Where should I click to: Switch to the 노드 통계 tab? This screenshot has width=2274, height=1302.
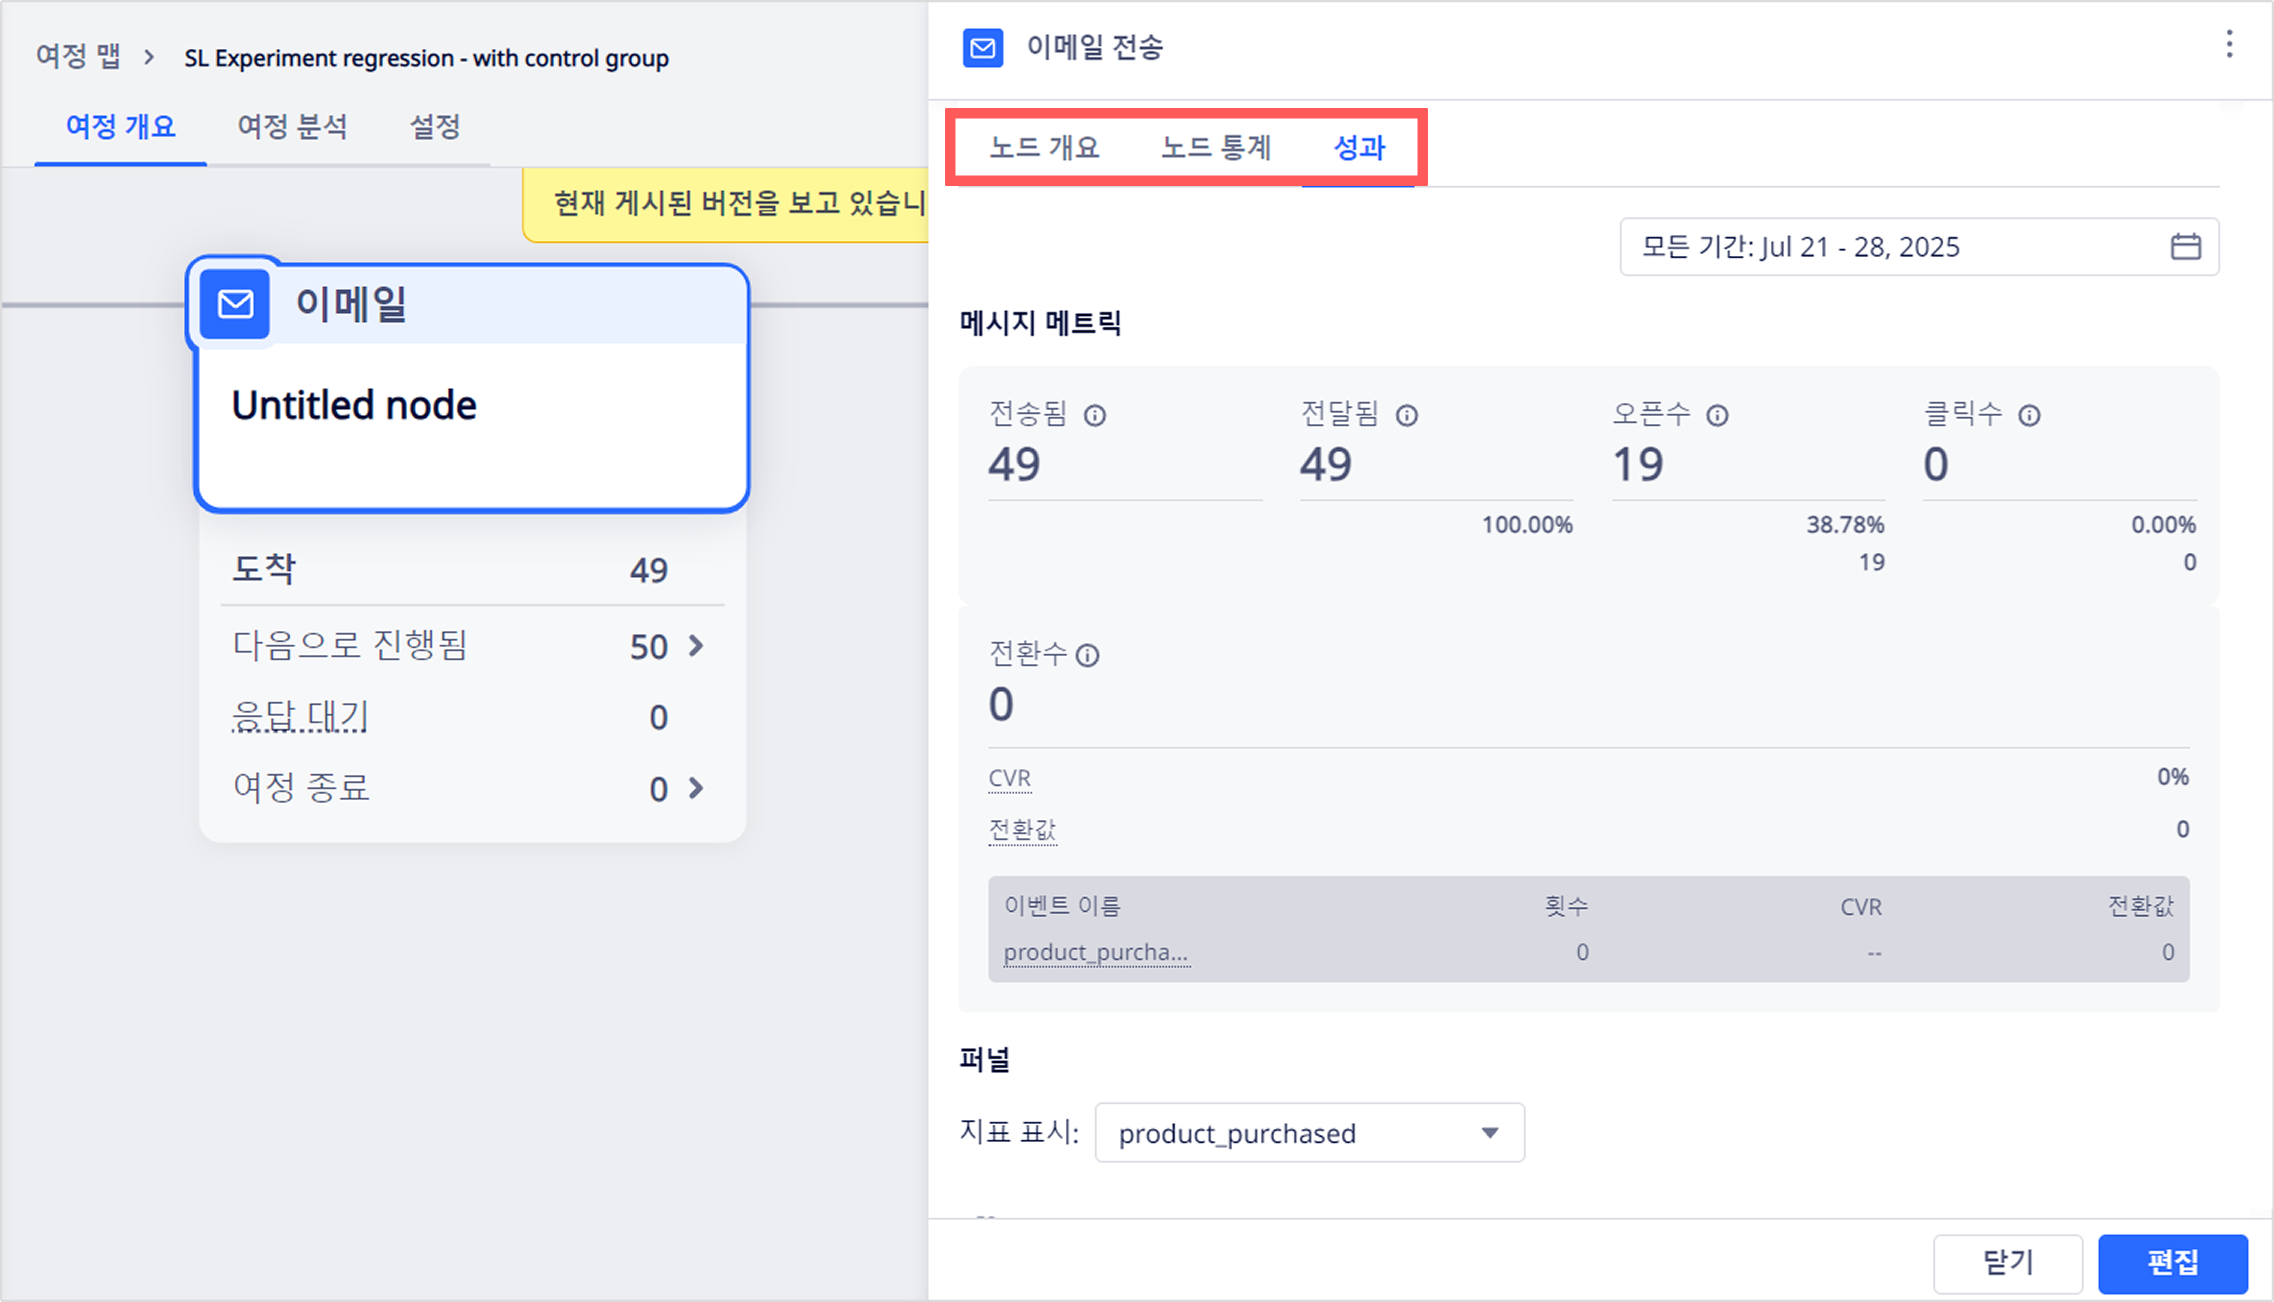pyautogui.click(x=1216, y=148)
